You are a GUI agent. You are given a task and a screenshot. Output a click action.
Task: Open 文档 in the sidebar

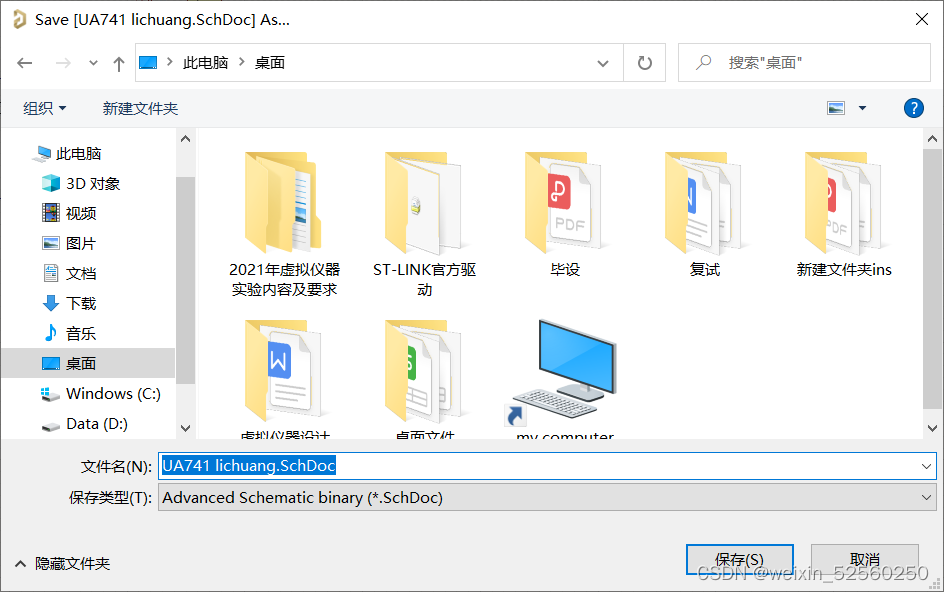pyautogui.click(x=69, y=273)
